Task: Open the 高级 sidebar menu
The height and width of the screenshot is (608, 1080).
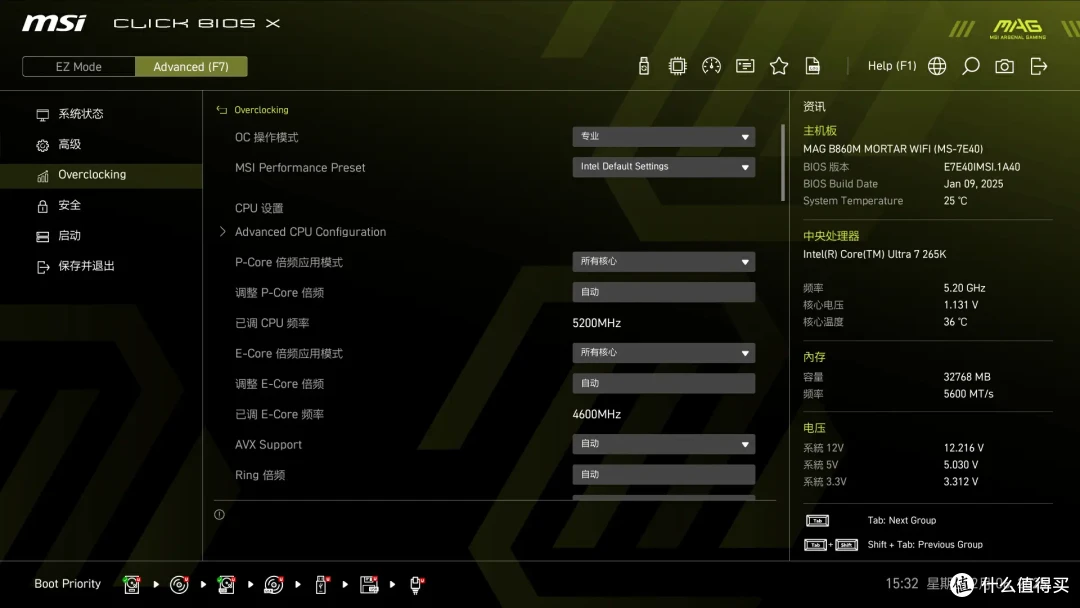Action: (70, 144)
